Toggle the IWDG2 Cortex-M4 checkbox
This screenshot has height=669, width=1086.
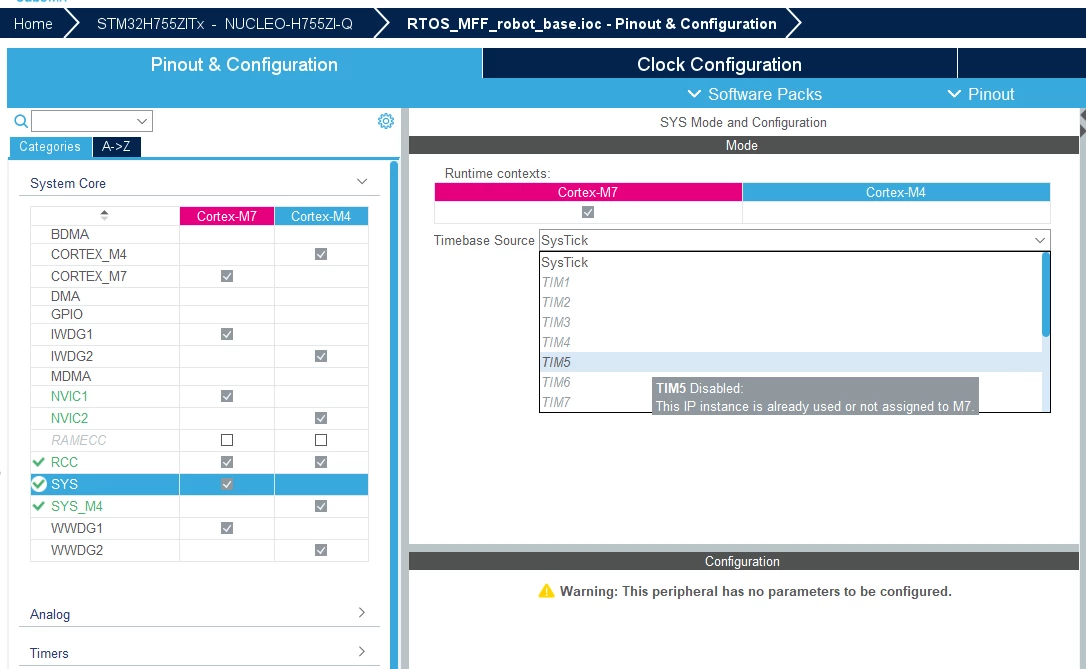(x=321, y=356)
